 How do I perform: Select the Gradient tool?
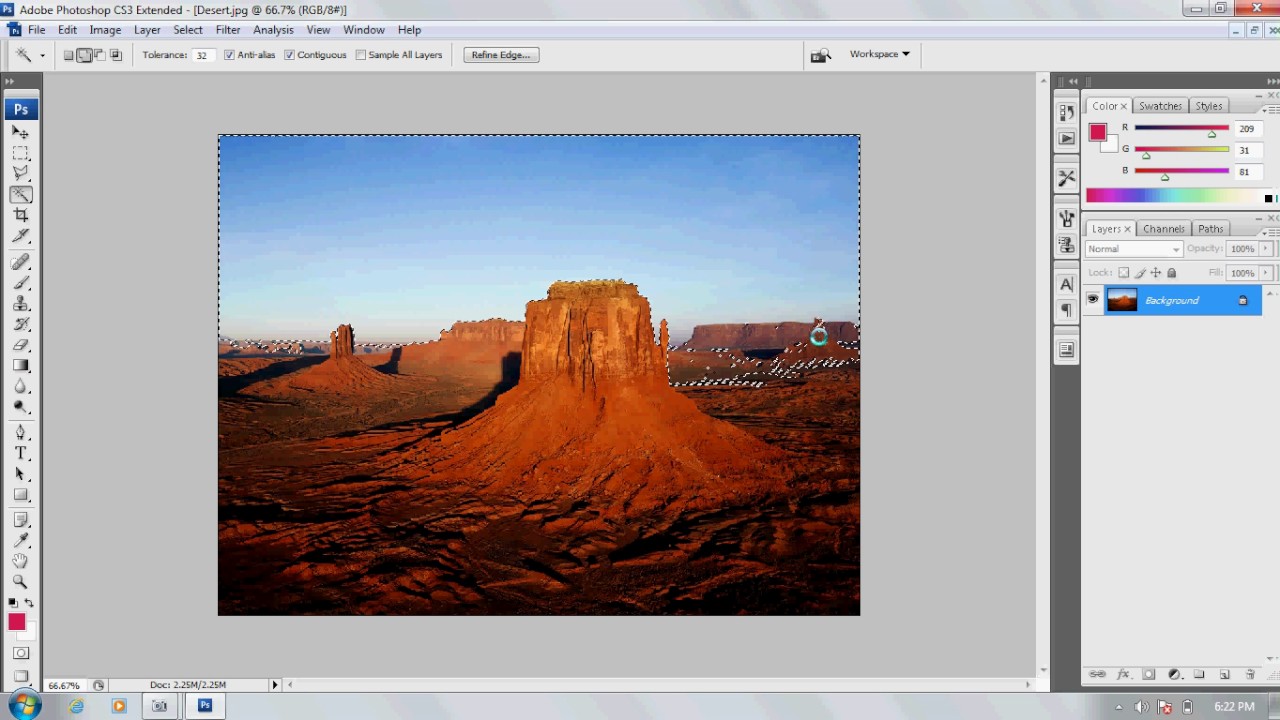21,366
